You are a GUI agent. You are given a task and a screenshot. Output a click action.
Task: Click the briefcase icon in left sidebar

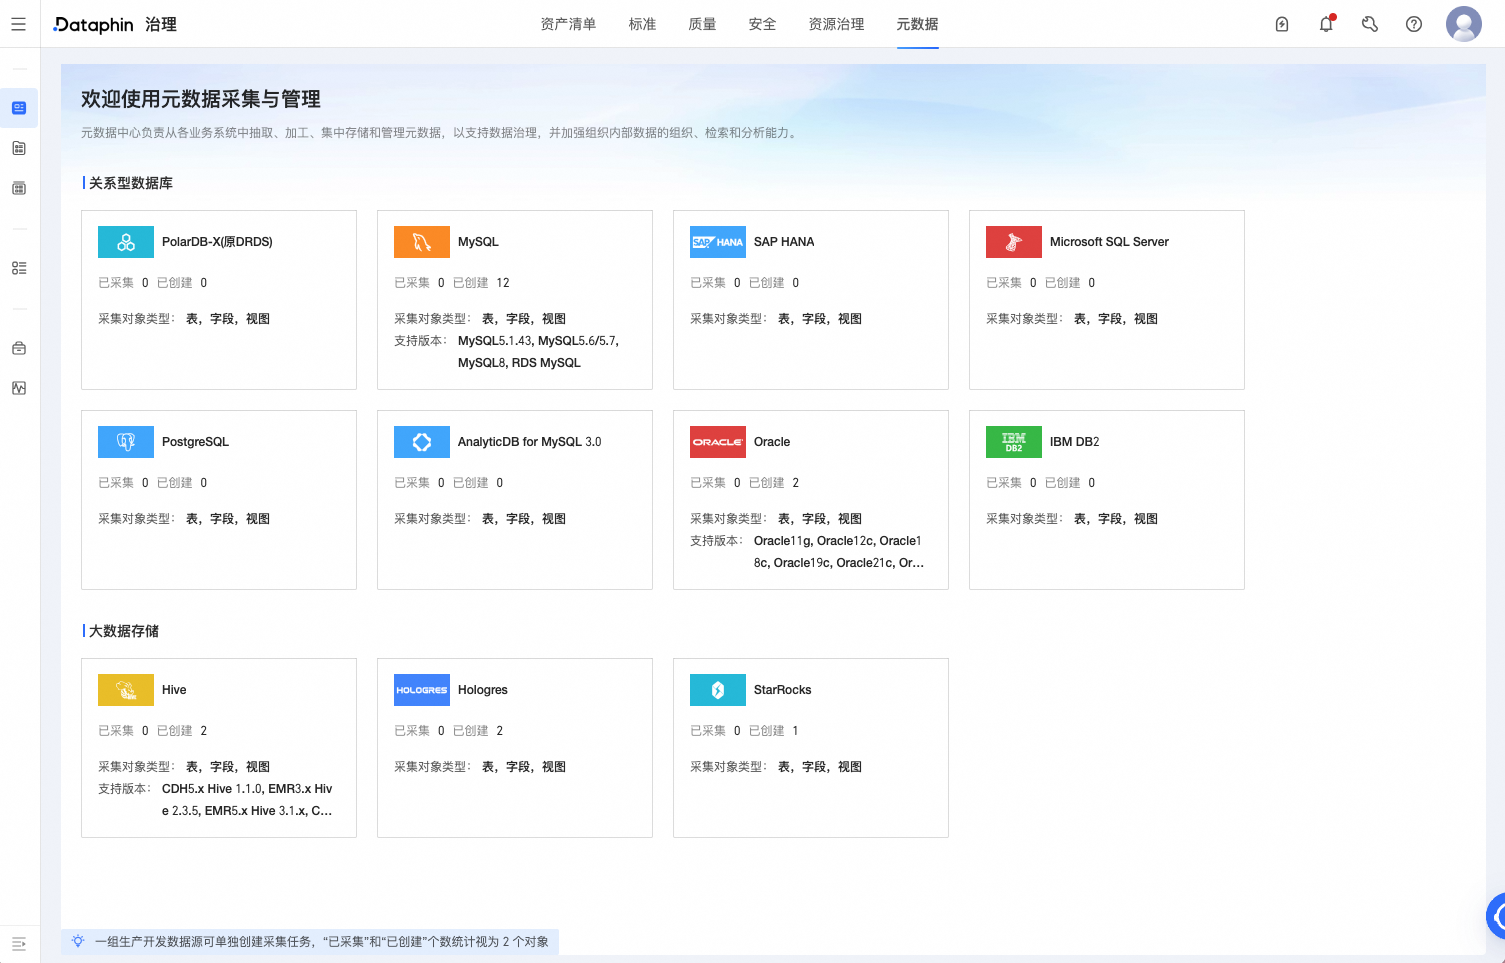pyautogui.click(x=18, y=347)
